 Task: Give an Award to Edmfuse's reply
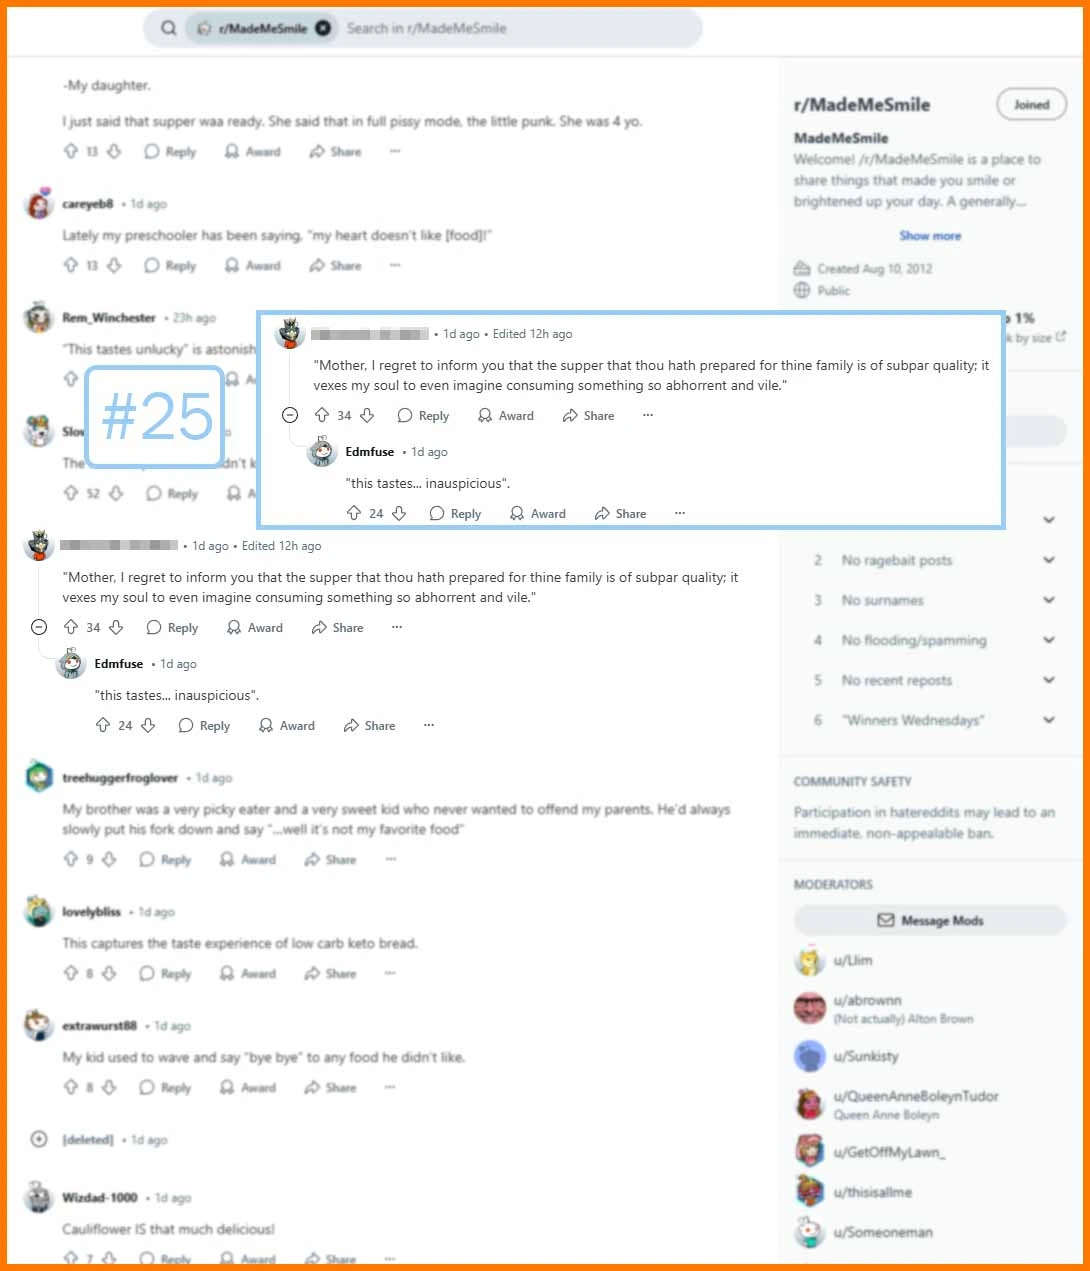tap(286, 725)
